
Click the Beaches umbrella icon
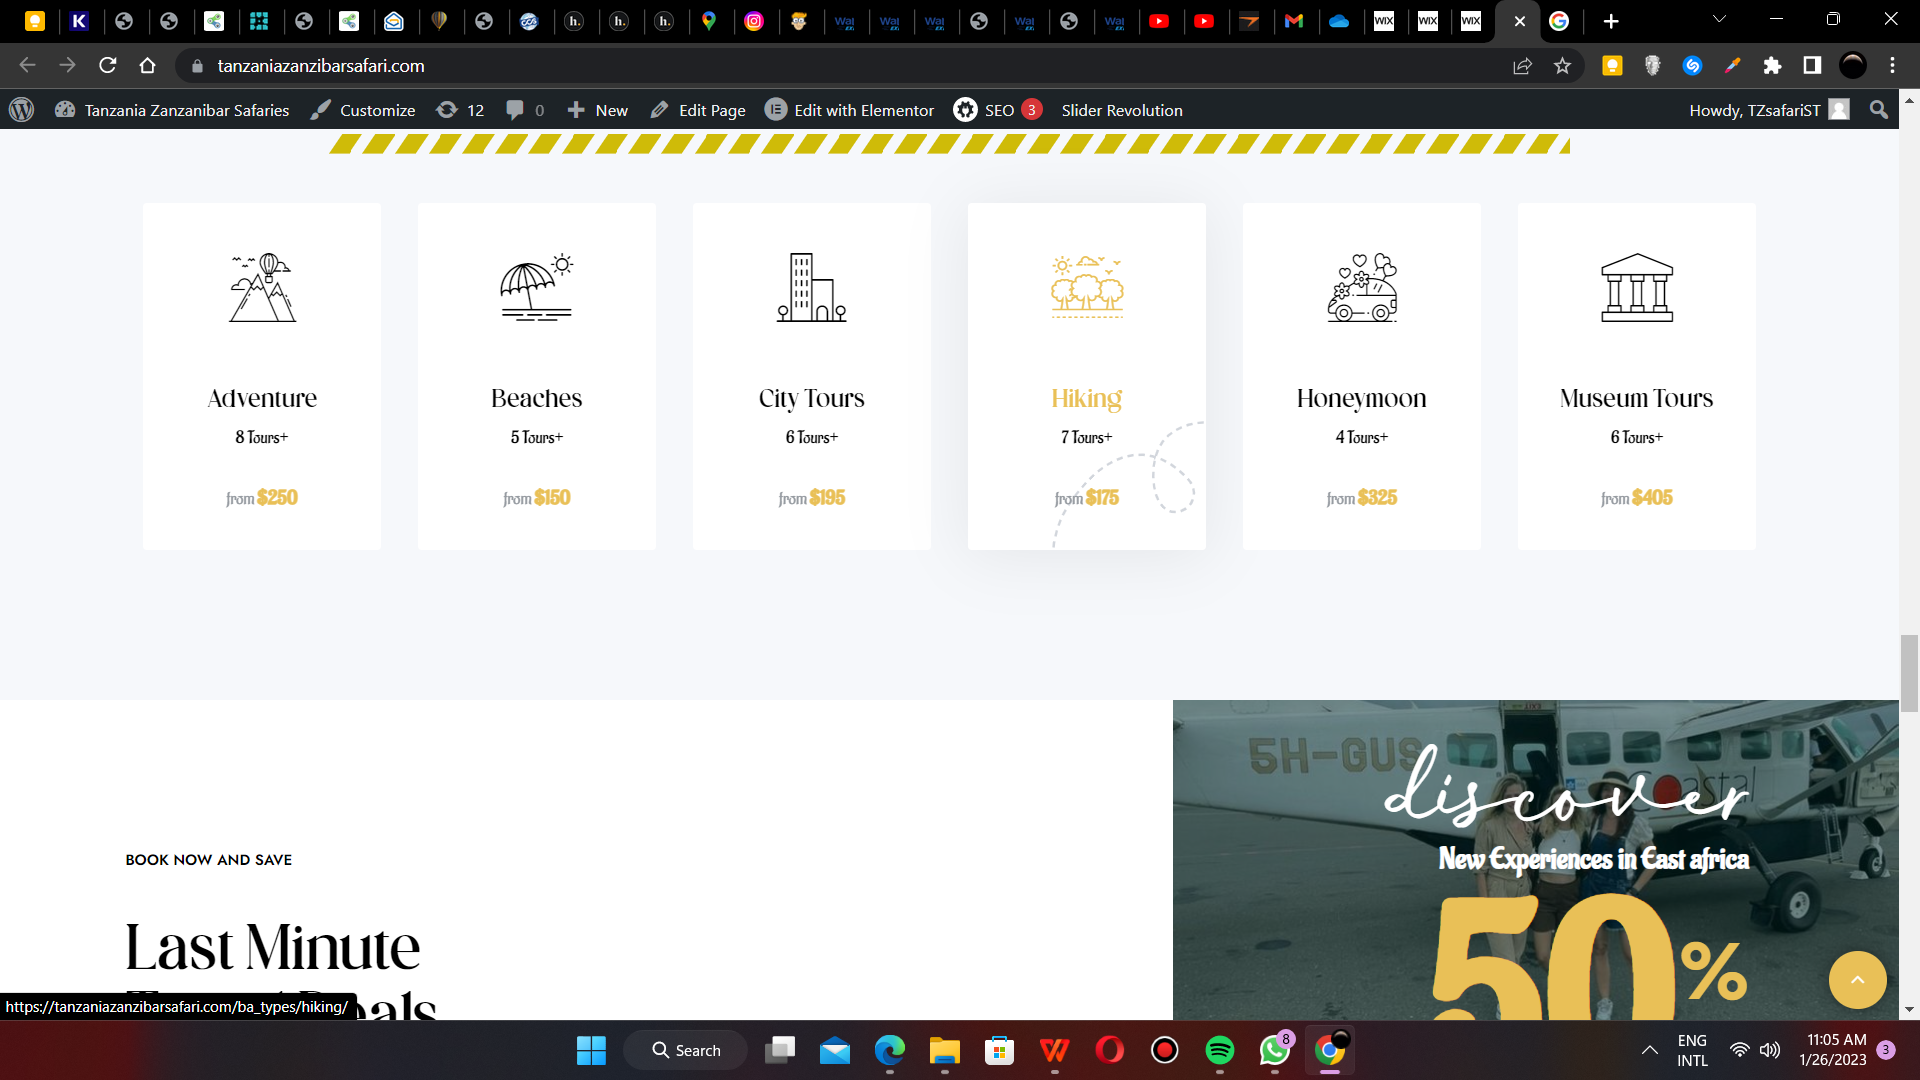coord(536,287)
